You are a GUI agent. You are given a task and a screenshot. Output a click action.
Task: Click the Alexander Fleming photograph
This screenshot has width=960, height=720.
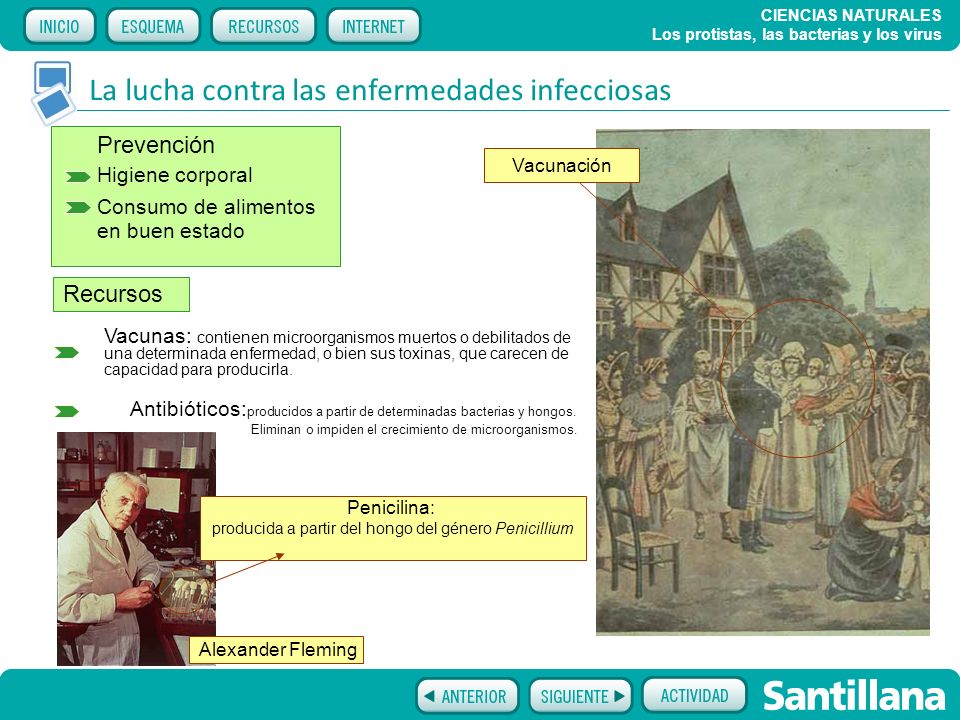[136, 549]
